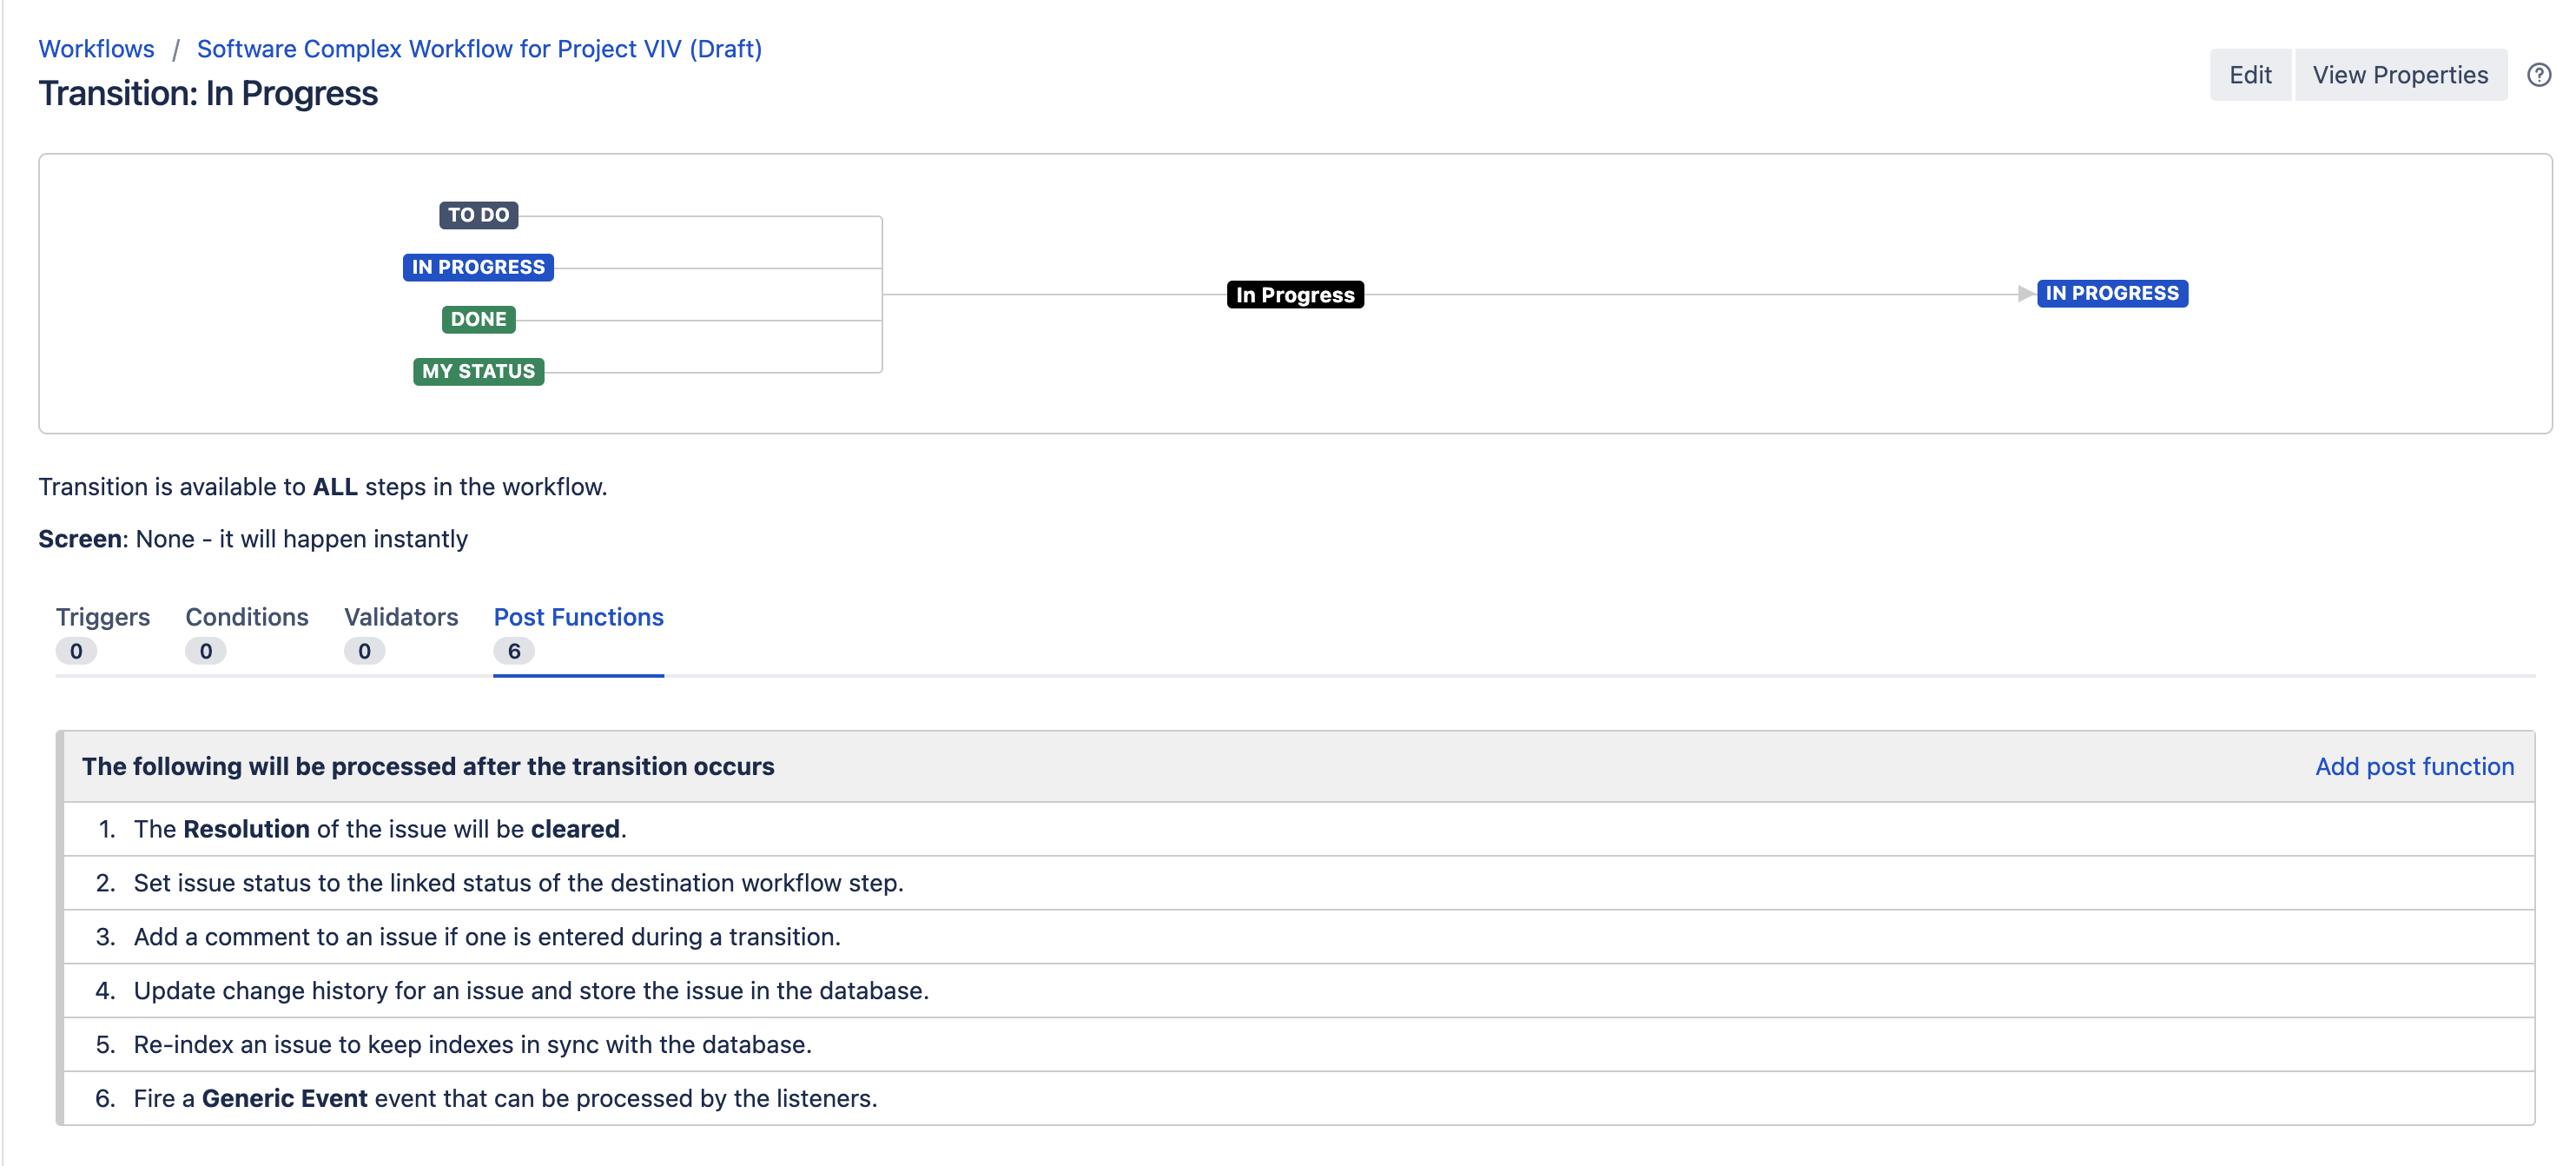Click the destination IN PROGRESS status badge
Viewport: 2576px width, 1166px height.
(2112, 293)
